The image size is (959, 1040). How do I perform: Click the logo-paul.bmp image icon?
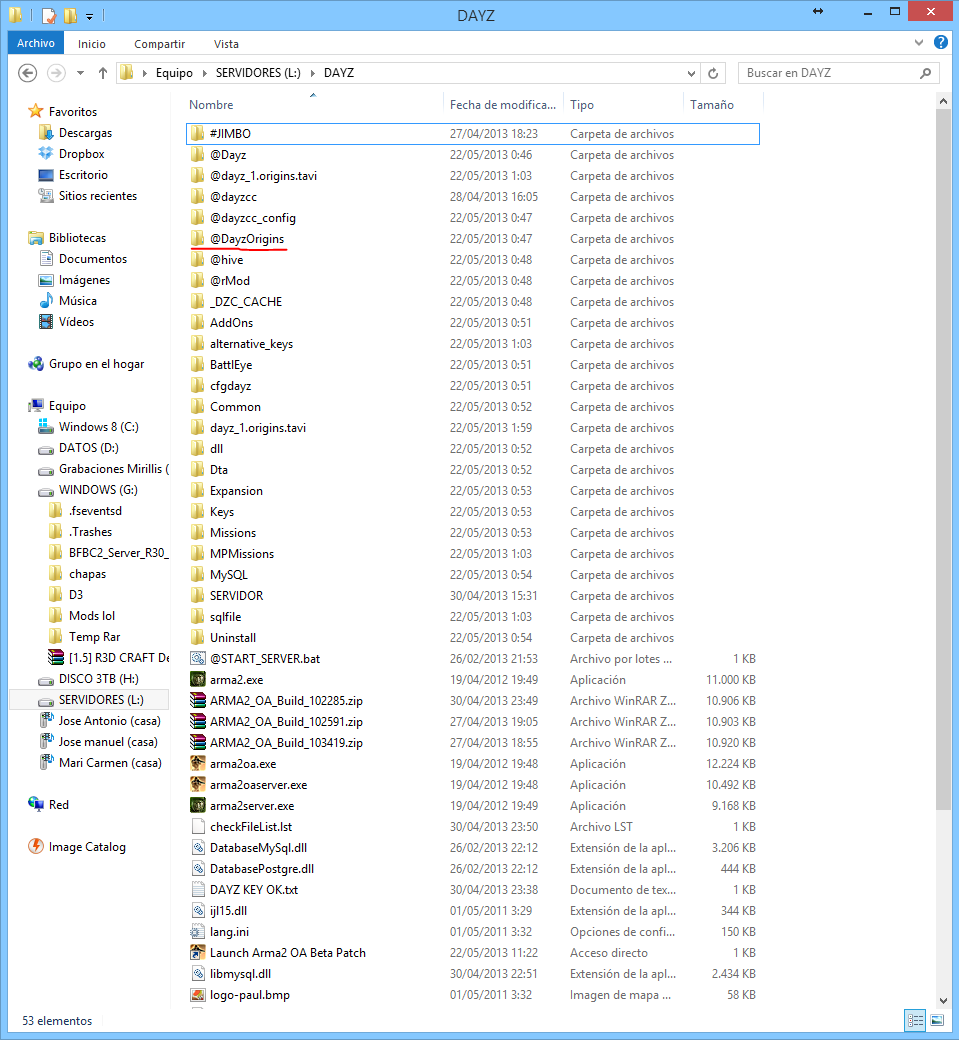198,994
